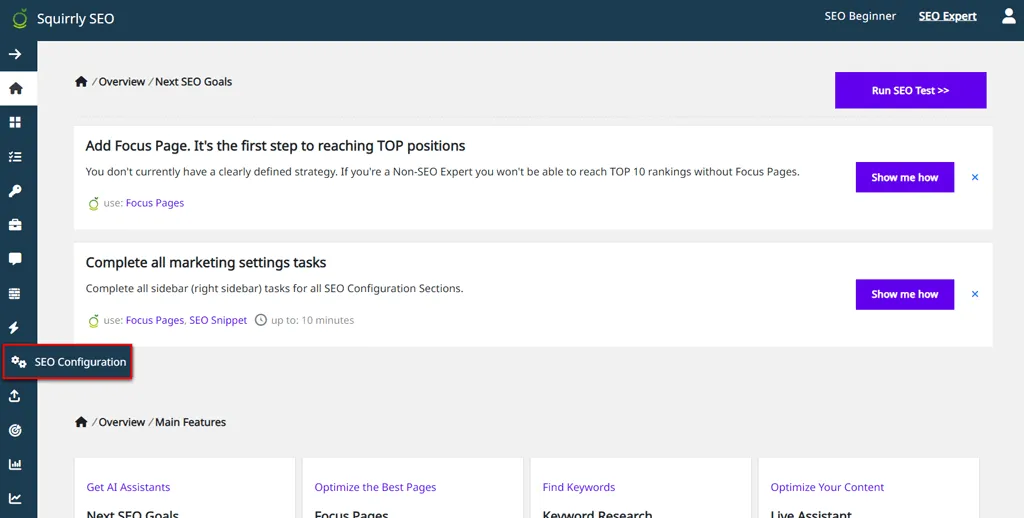Click Show me how for marketing settings tasks
Image resolution: width=1024 pixels, height=518 pixels.
pos(904,294)
